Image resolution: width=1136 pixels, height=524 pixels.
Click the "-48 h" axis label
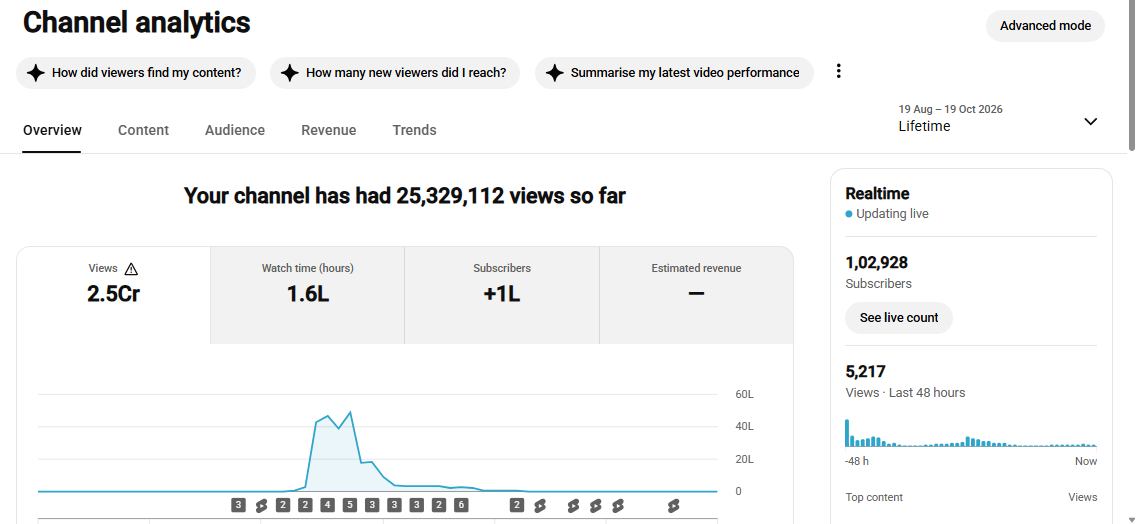coord(857,462)
